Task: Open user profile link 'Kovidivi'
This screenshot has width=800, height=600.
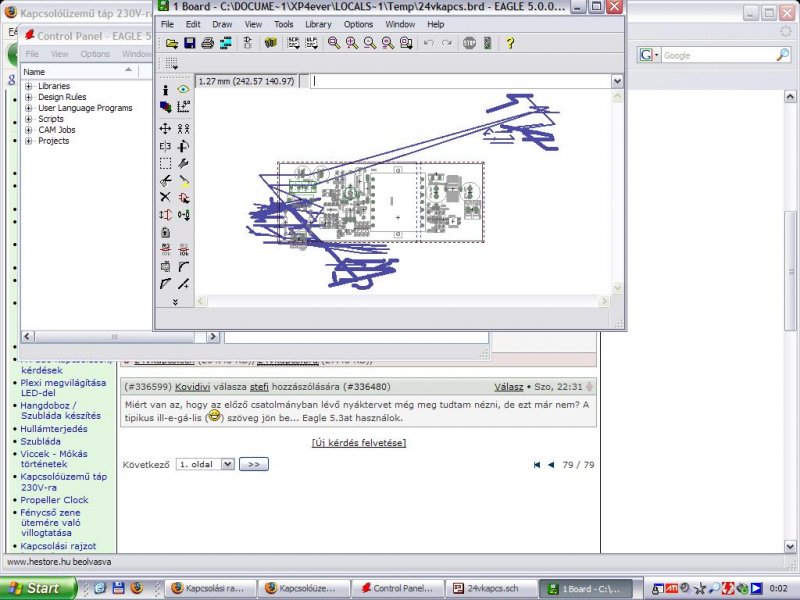Action: [192, 387]
